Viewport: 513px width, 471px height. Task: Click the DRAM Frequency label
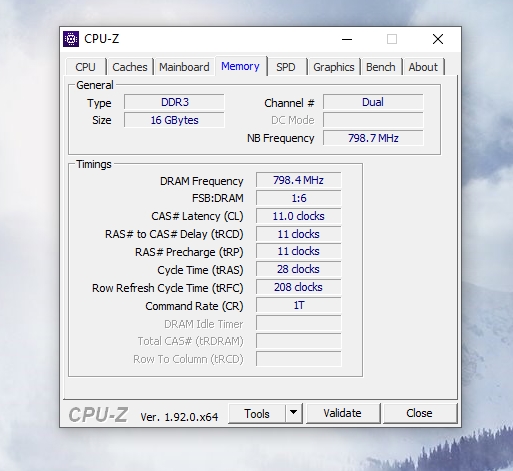(x=202, y=181)
